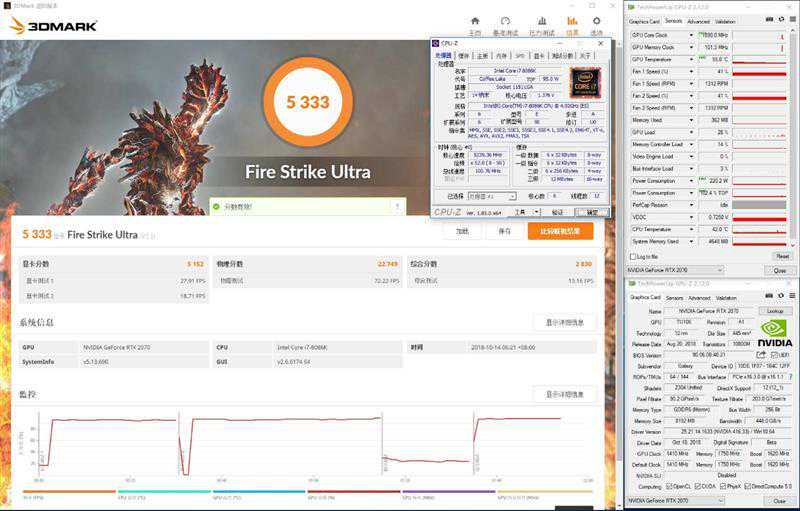Expand the GPU Core Clock sensor dropdown

click(x=689, y=34)
